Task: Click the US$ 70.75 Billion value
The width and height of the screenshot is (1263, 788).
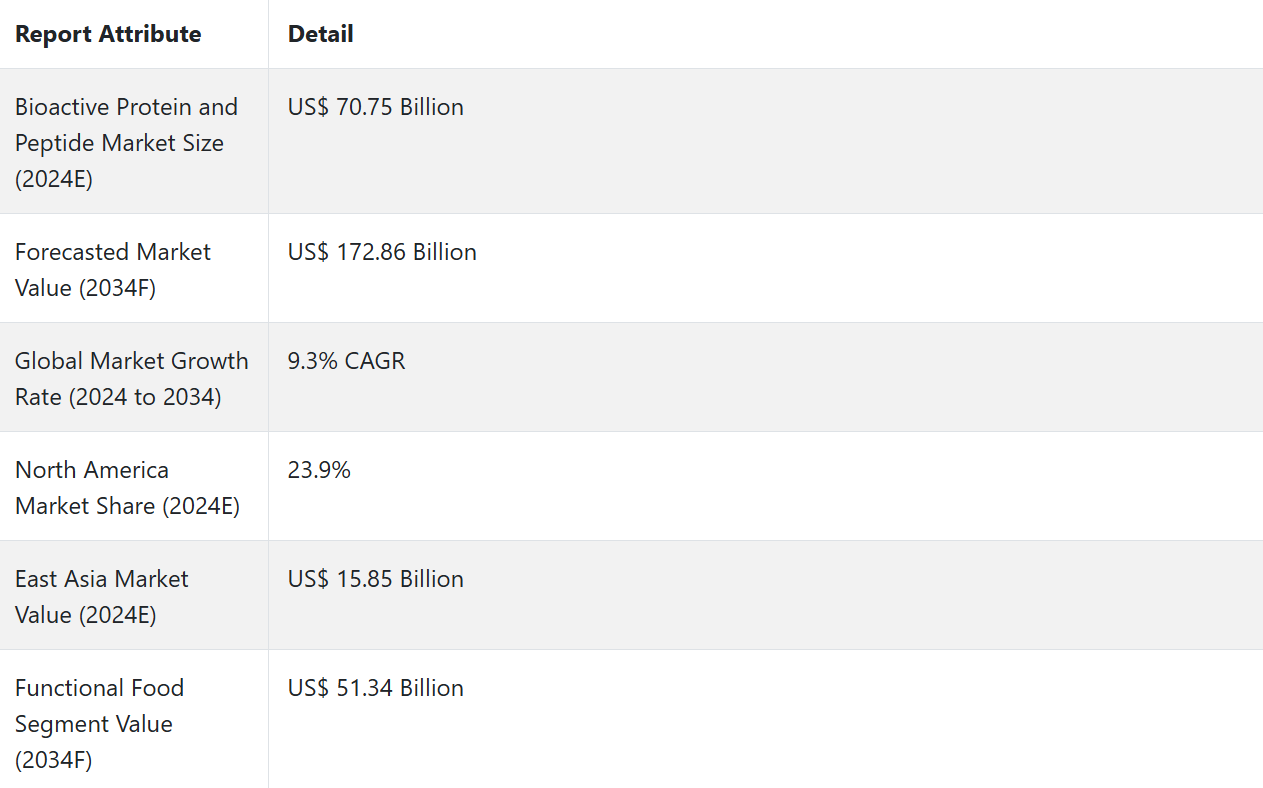Action: coord(375,107)
